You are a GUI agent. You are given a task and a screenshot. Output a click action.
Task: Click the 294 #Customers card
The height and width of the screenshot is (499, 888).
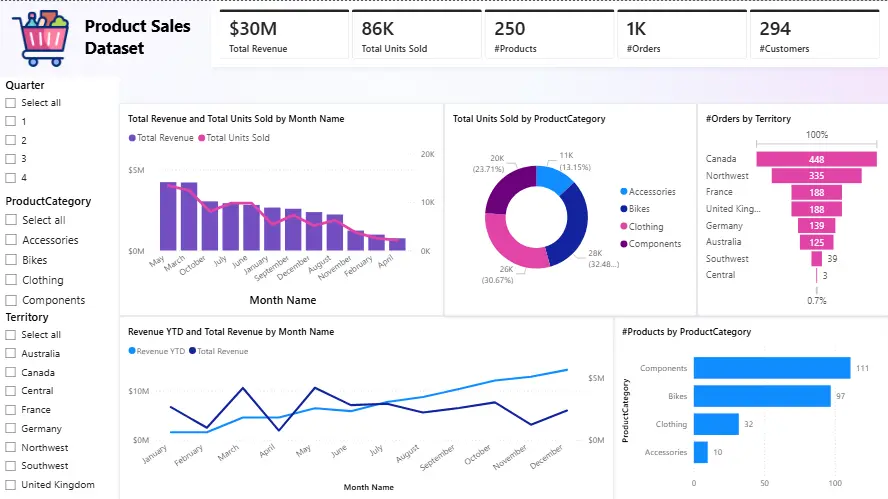pyautogui.click(x=815, y=35)
